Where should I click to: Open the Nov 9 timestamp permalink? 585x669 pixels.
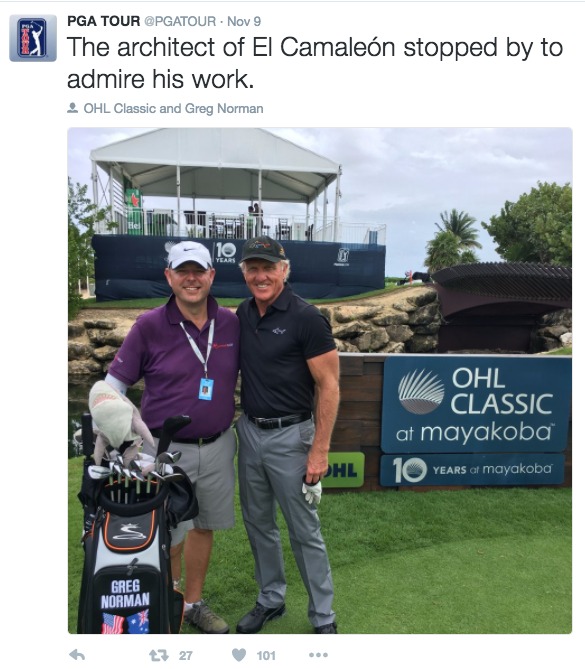pyautogui.click(x=244, y=21)
